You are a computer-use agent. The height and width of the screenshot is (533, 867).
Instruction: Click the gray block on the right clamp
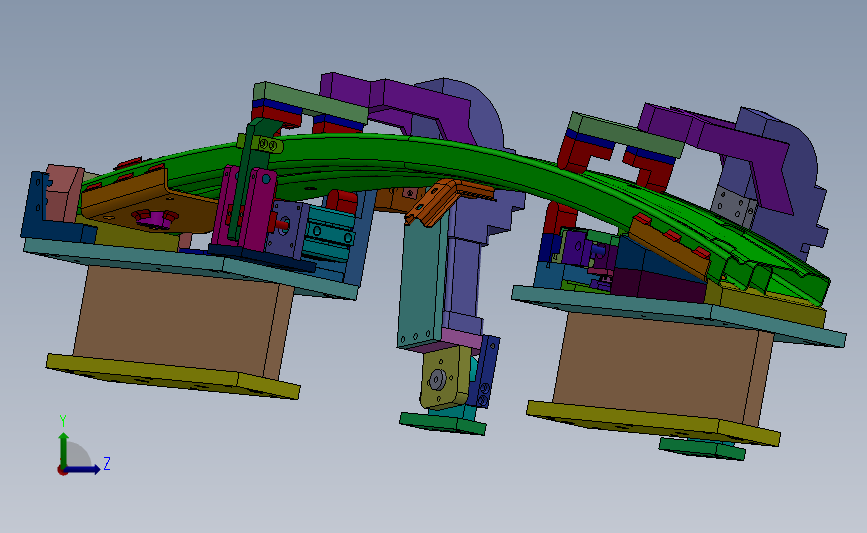[x=734, y=206]
